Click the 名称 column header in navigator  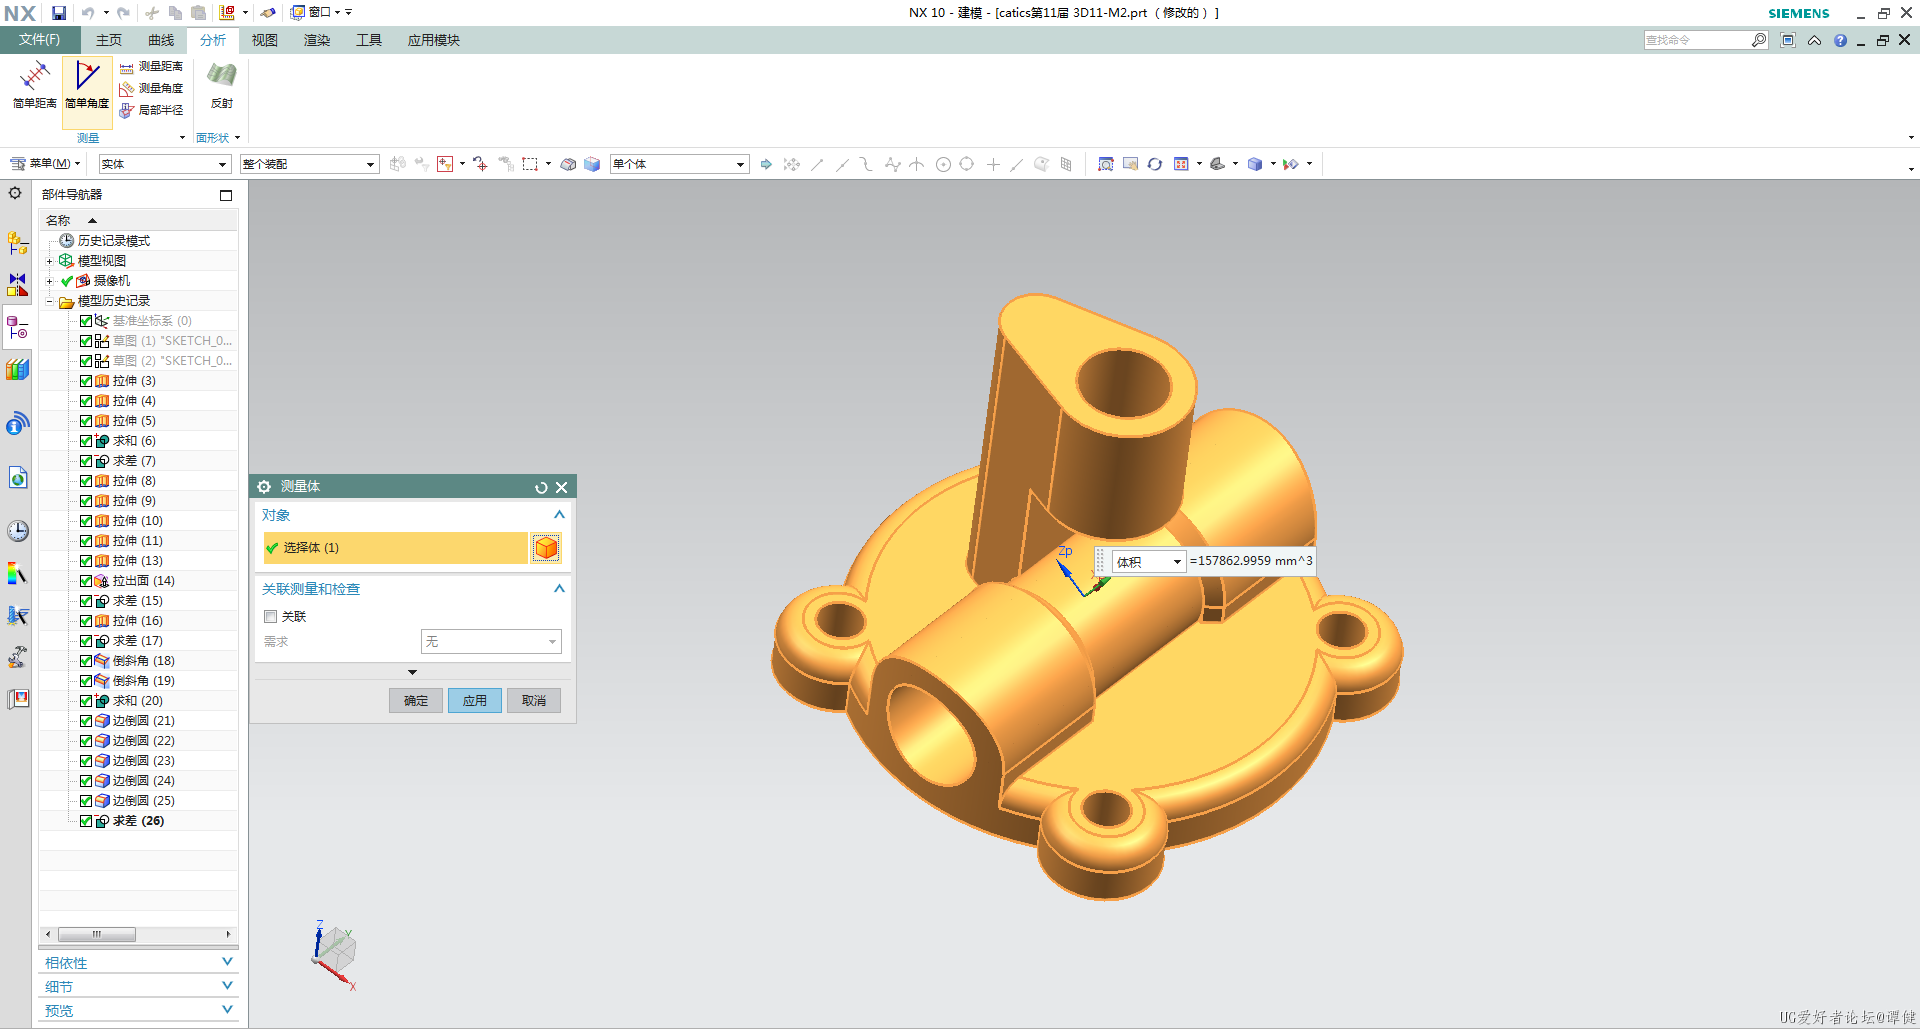point(138,220)
